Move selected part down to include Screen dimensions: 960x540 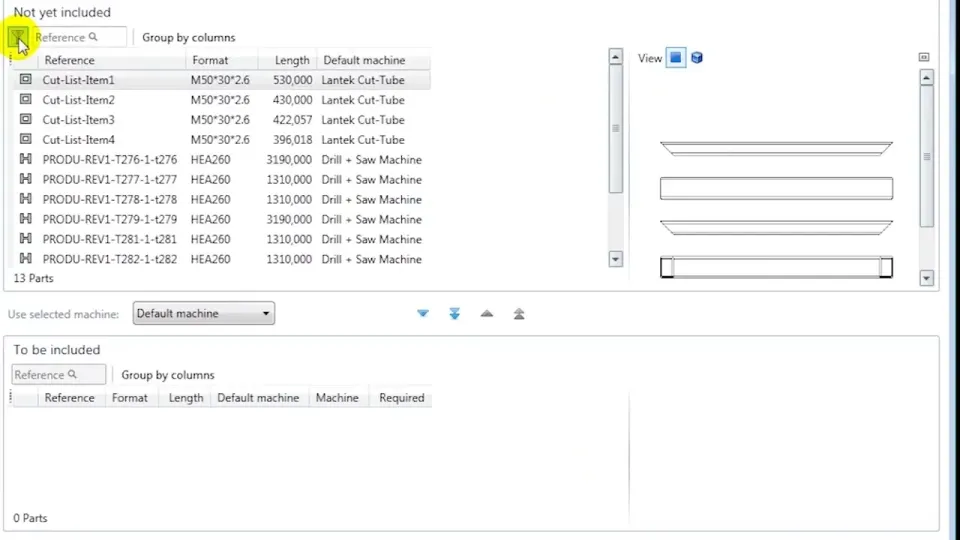[423, 313]
